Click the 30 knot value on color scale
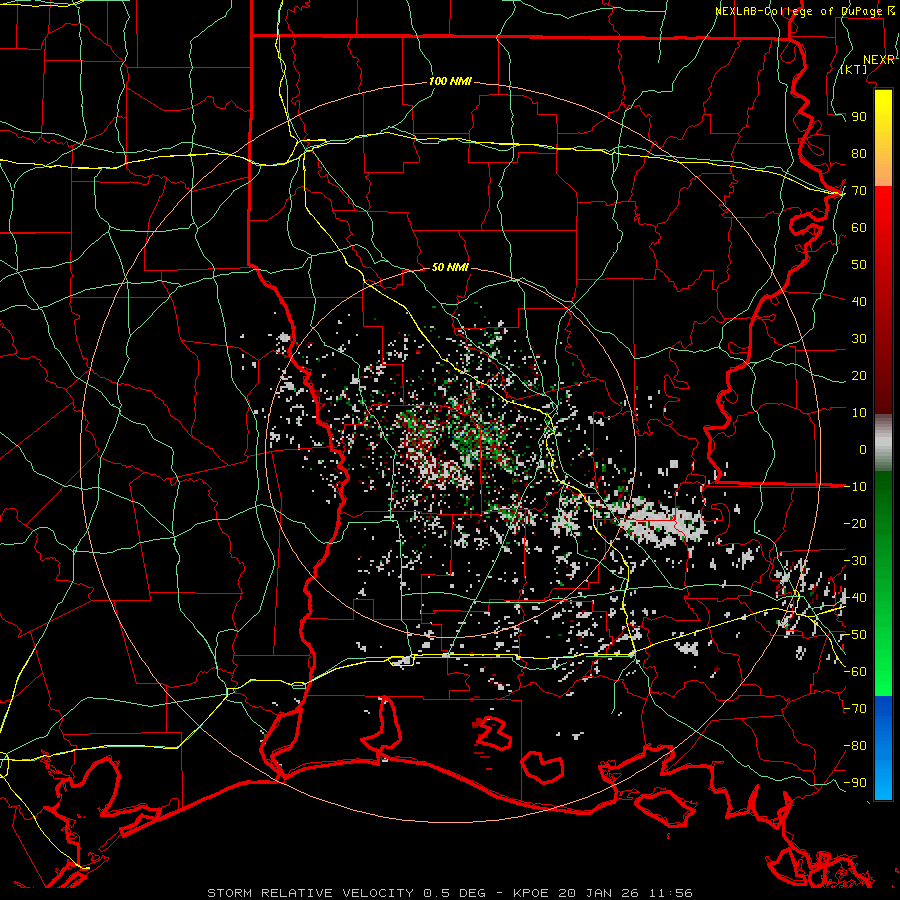Image resolution: width=900 pixels, height=900 pixels. point(859,339)
